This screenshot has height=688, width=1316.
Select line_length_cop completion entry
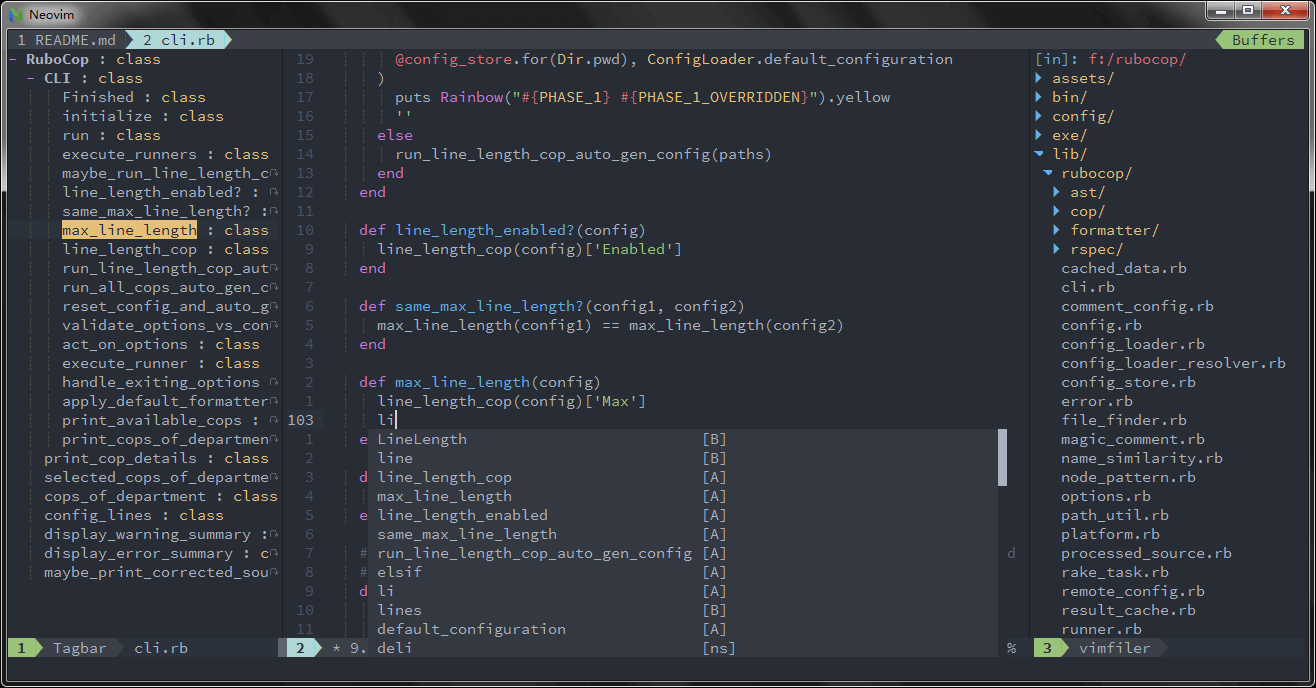click(683, 477)
